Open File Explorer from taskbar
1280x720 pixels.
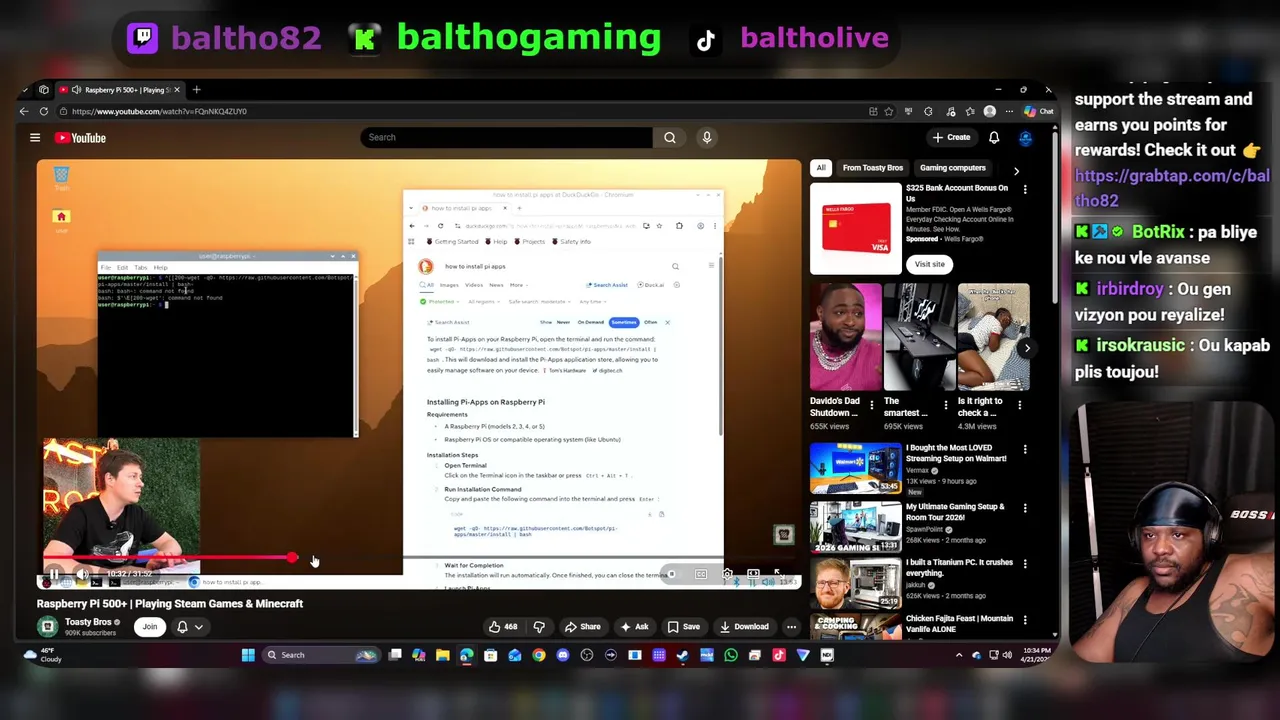coord(443,655)
